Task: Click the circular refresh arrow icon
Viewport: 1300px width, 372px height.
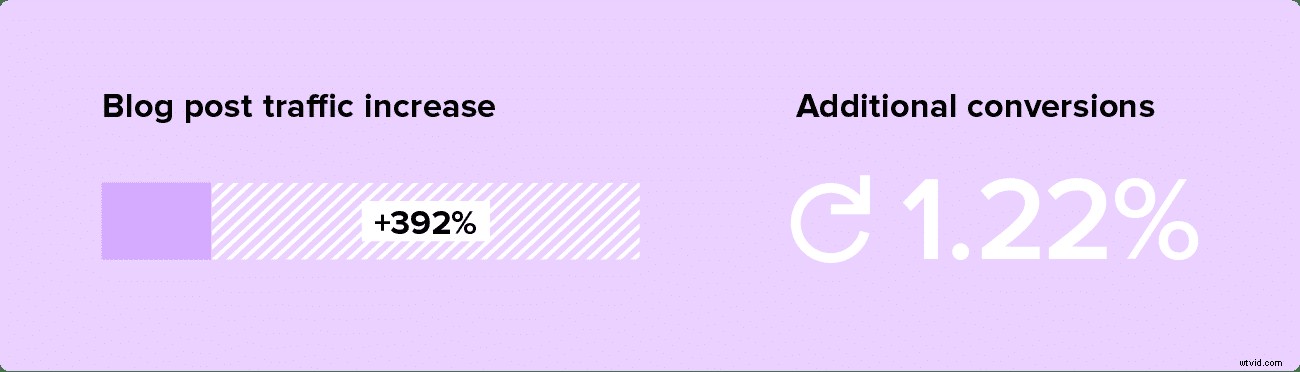Action: (x=832, y=220)
